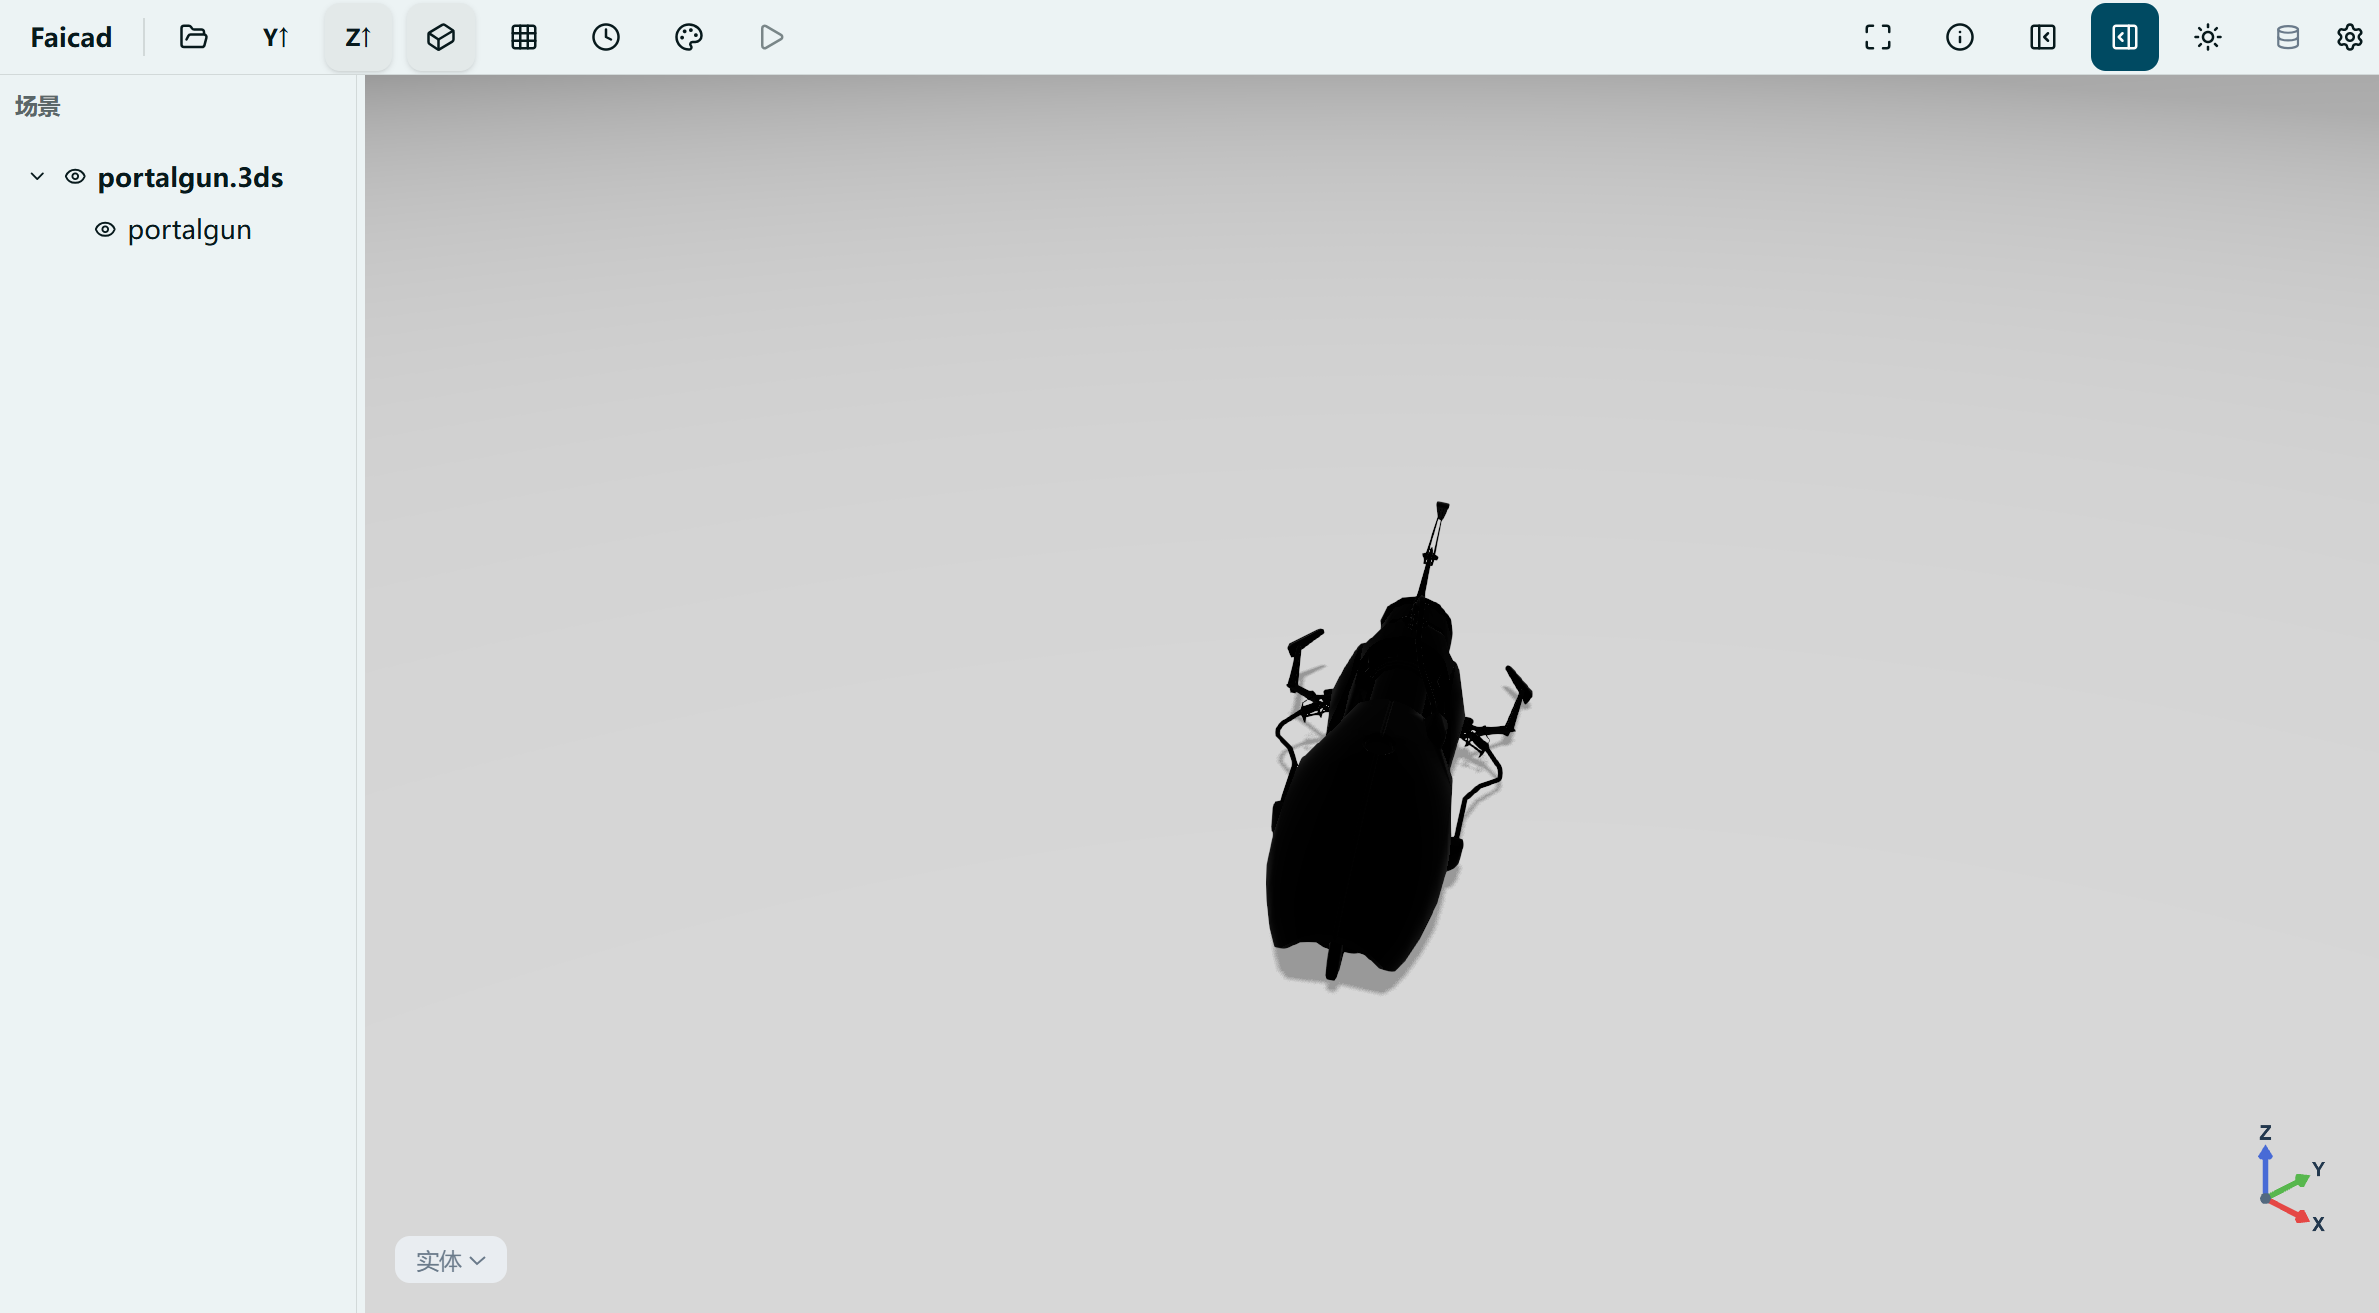Open the info panel icon
Screen dimensions: 2379x1313
[x=1960, y=37]
